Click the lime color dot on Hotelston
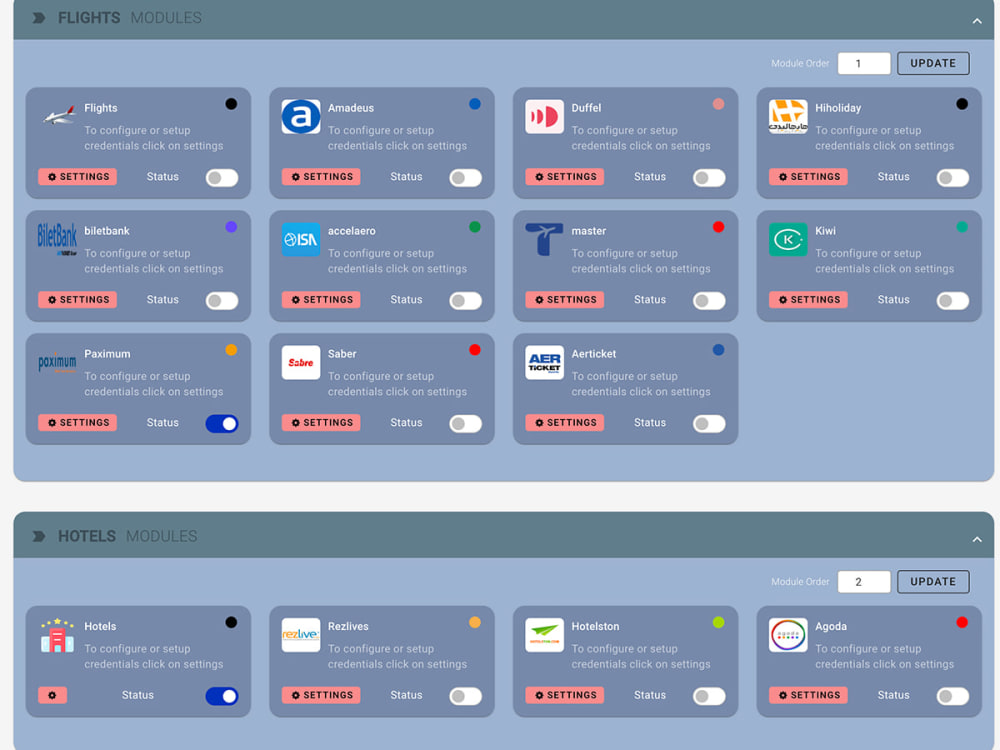Screen dimensions: 1000x750 [x=718, y=622]
